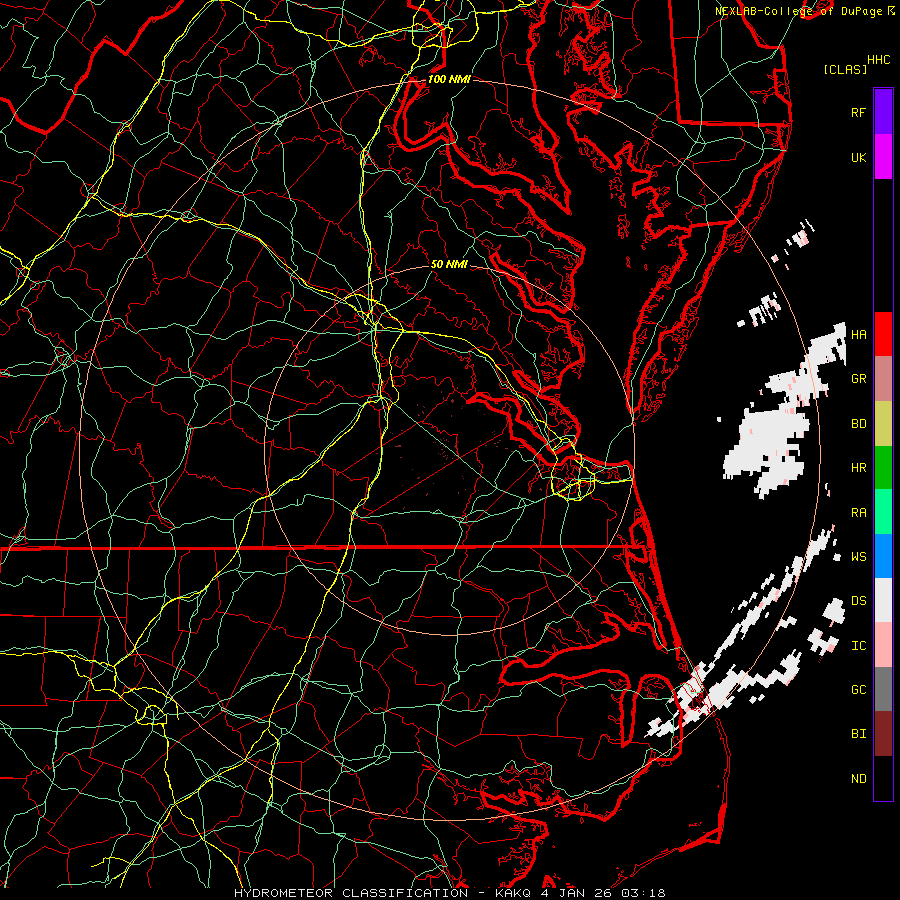The height and width of the screenshot is (900, 900).
Task: Click the Hydrometeor Classification KAKQ title caption
Action: [x=449, y=893]
